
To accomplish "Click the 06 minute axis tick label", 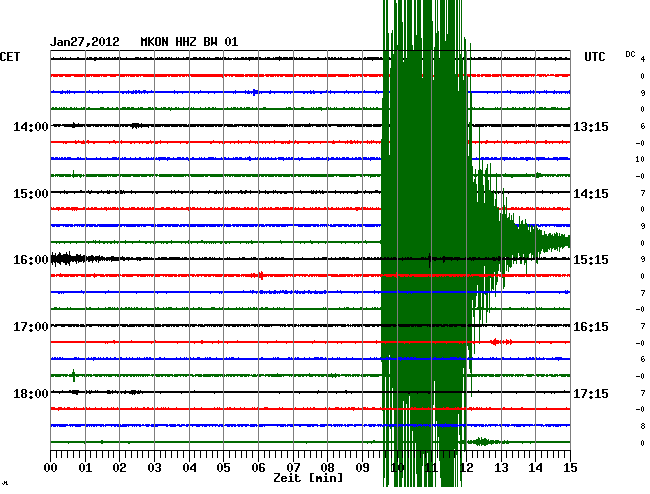I will [x=258, y=467].
